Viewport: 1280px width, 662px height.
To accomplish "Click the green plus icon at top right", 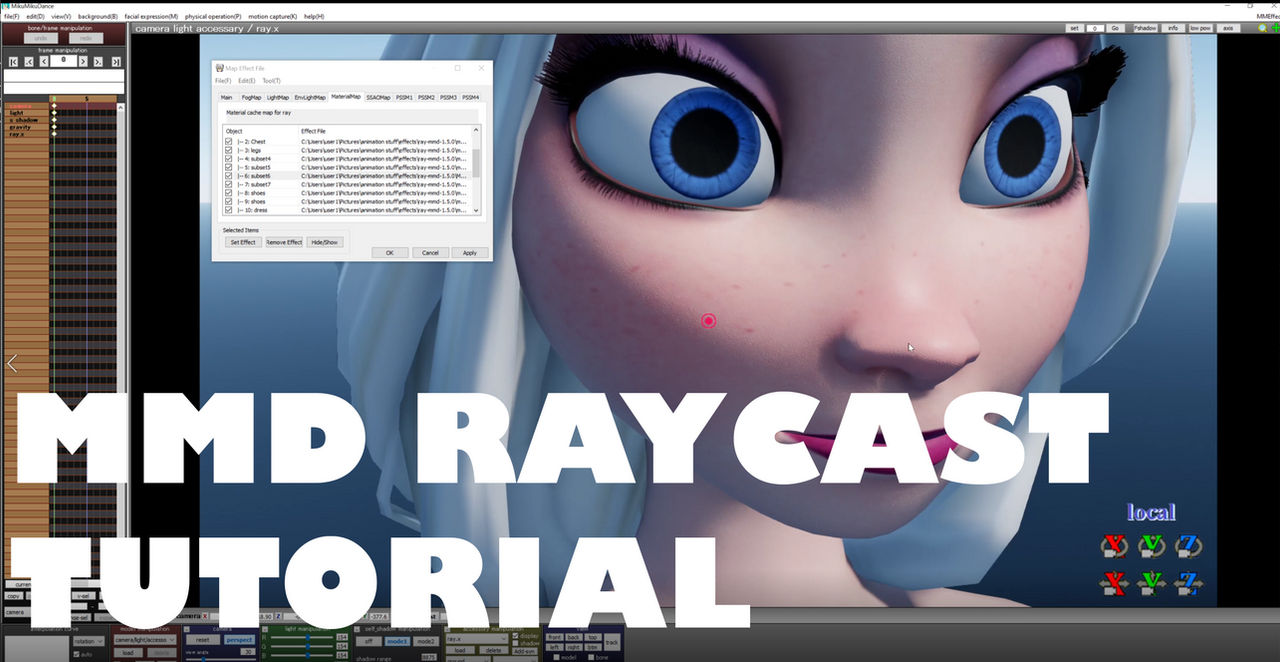I will tap(1274, 28).
